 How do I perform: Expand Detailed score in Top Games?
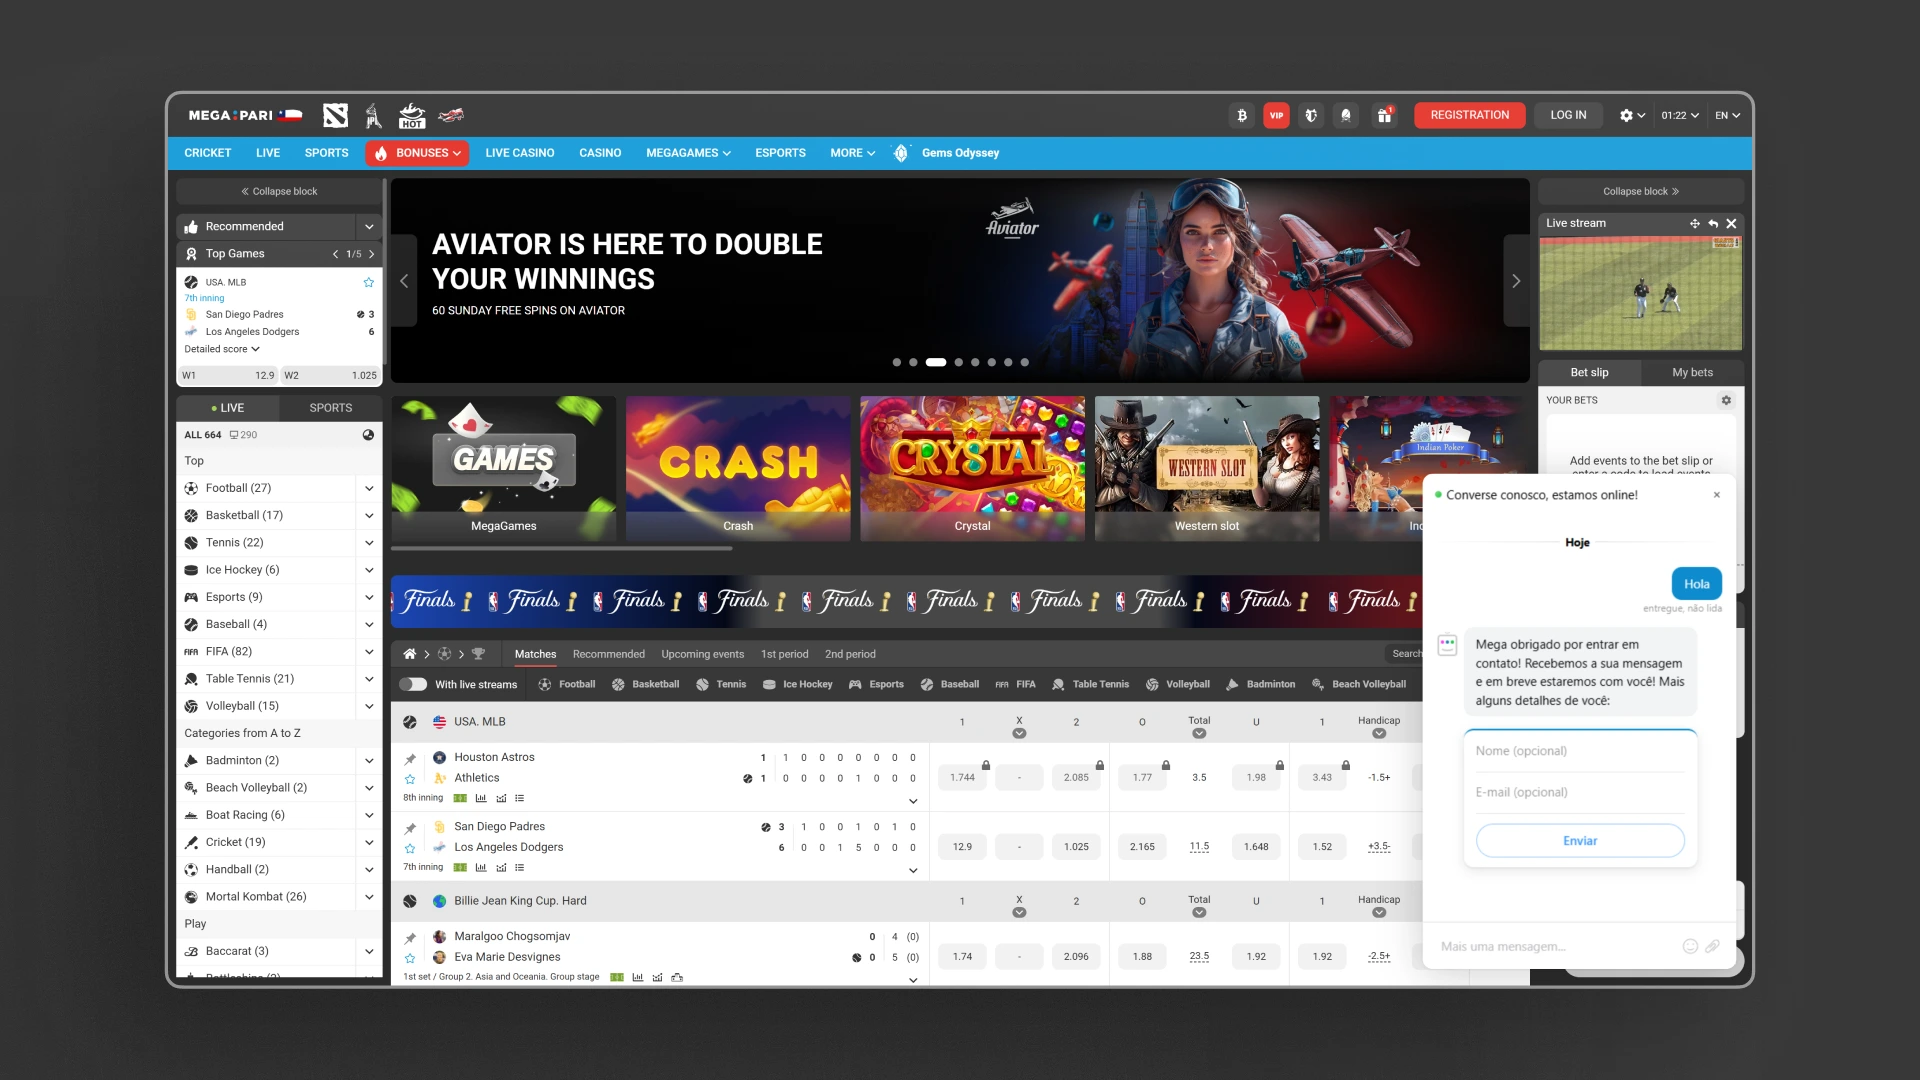[222, 349]
